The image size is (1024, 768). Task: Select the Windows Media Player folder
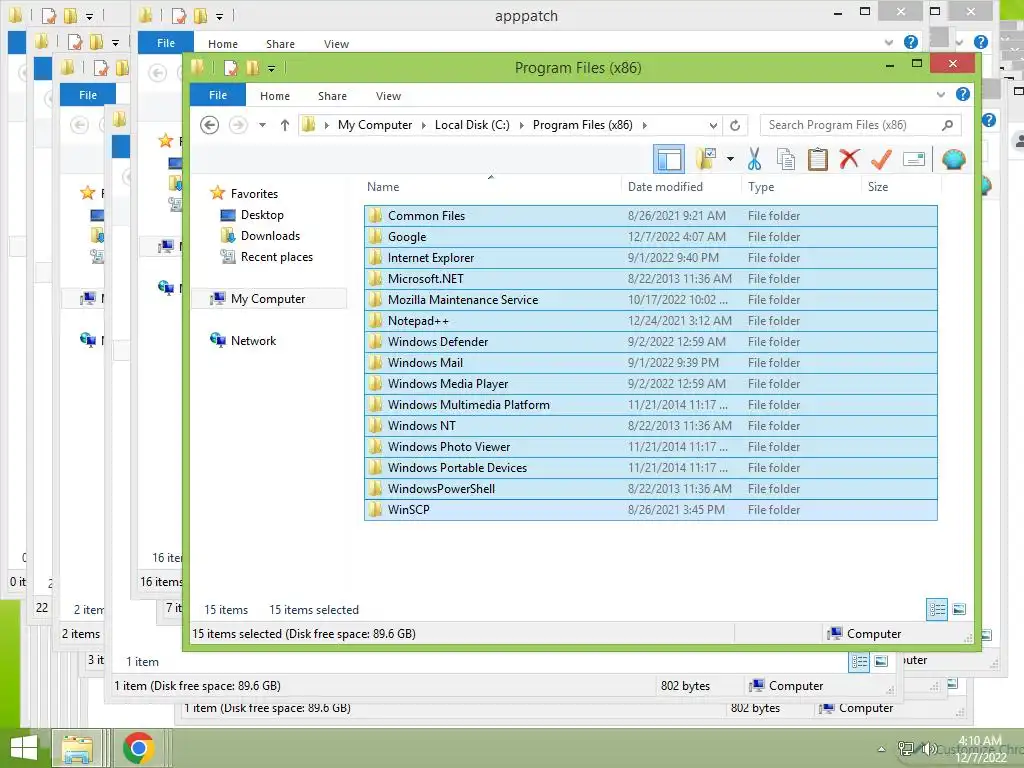[x=650, y=383]
